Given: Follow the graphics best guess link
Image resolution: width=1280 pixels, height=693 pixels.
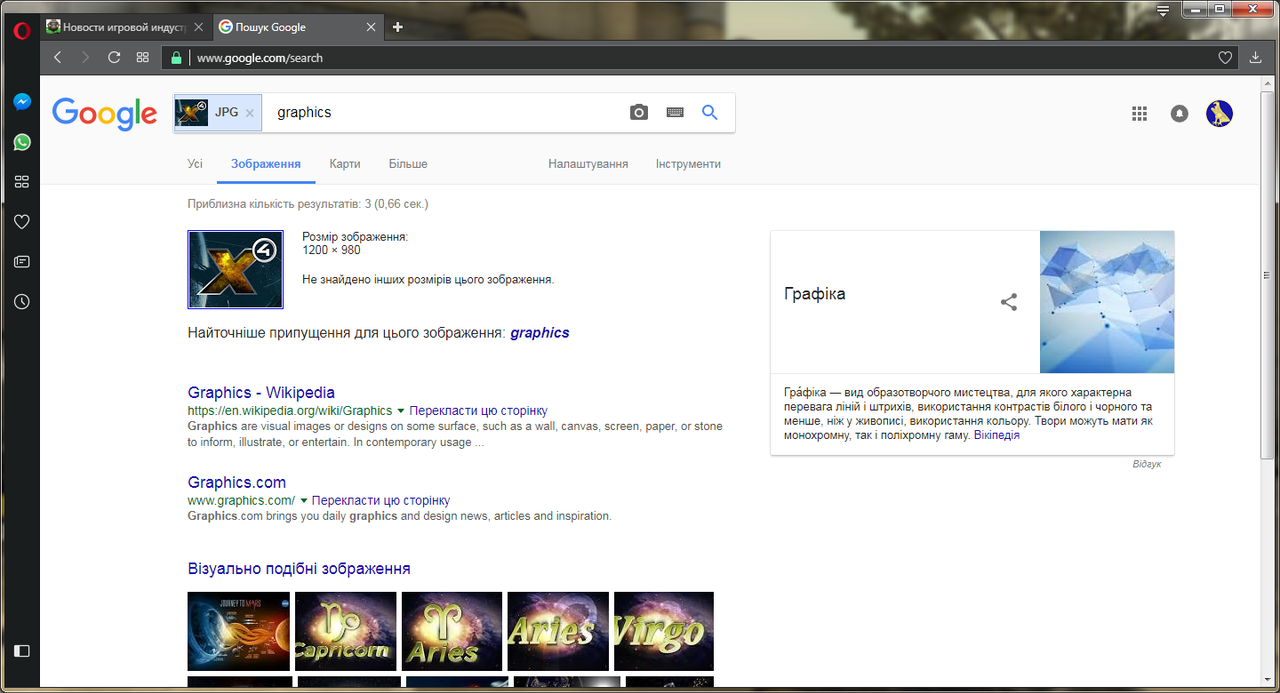Looking at the screenshot, I should point(540,333).
